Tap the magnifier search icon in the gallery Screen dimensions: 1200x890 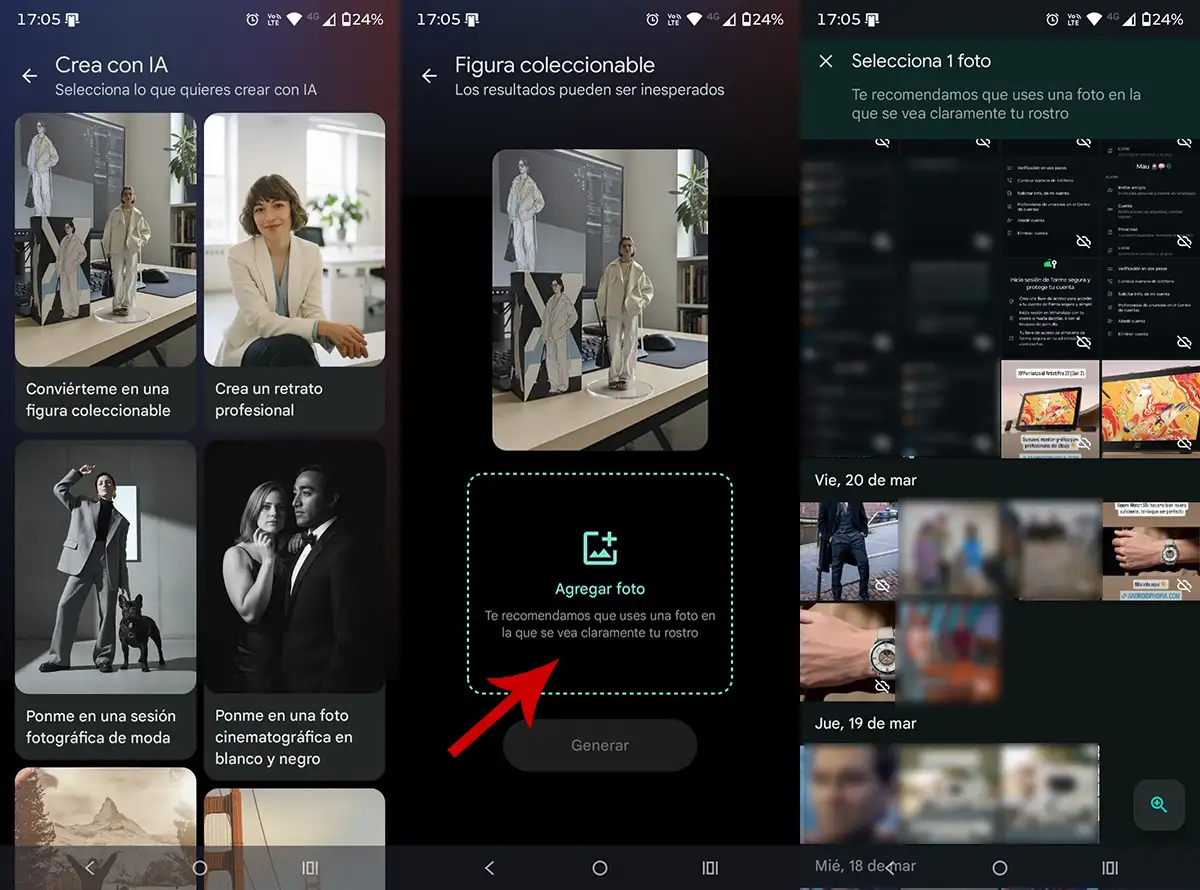pyautogui.click(x=1158, y=805)
